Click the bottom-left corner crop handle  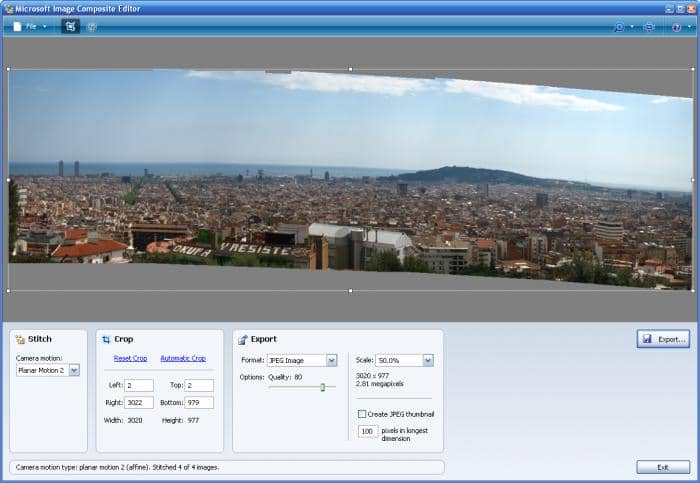(x=8, y=291)
